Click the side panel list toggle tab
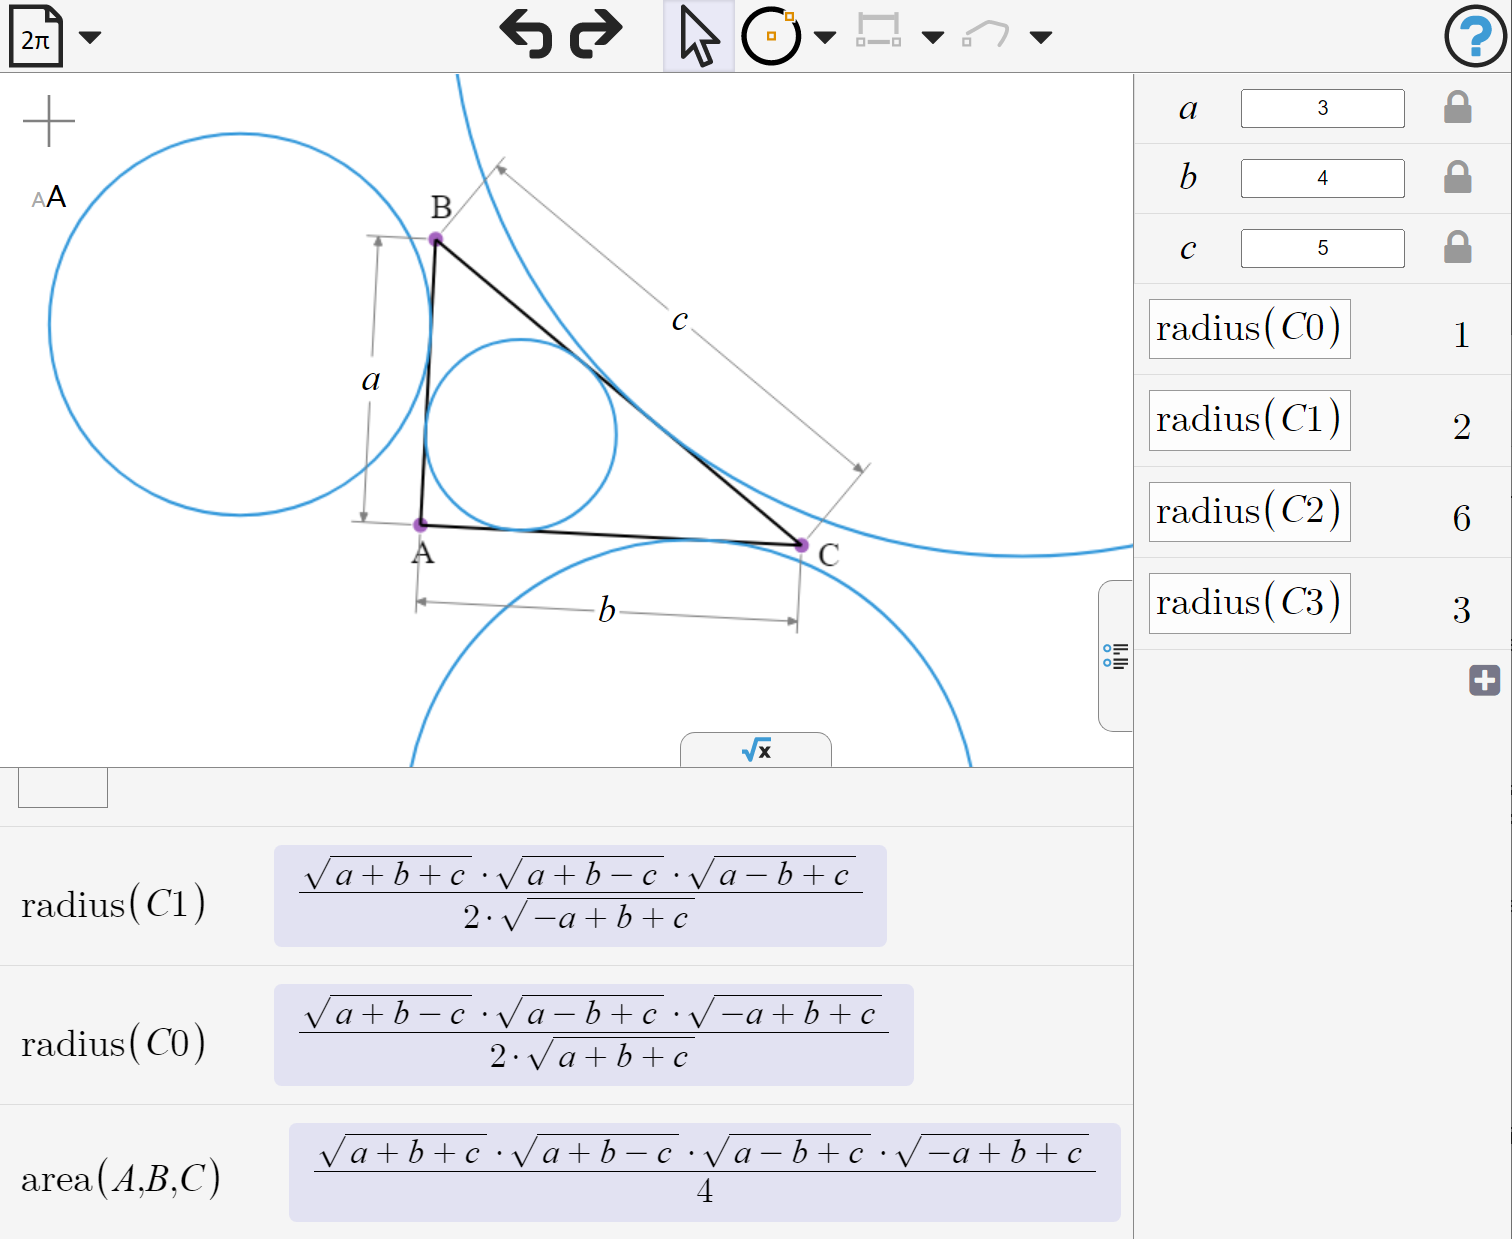 1115,656
